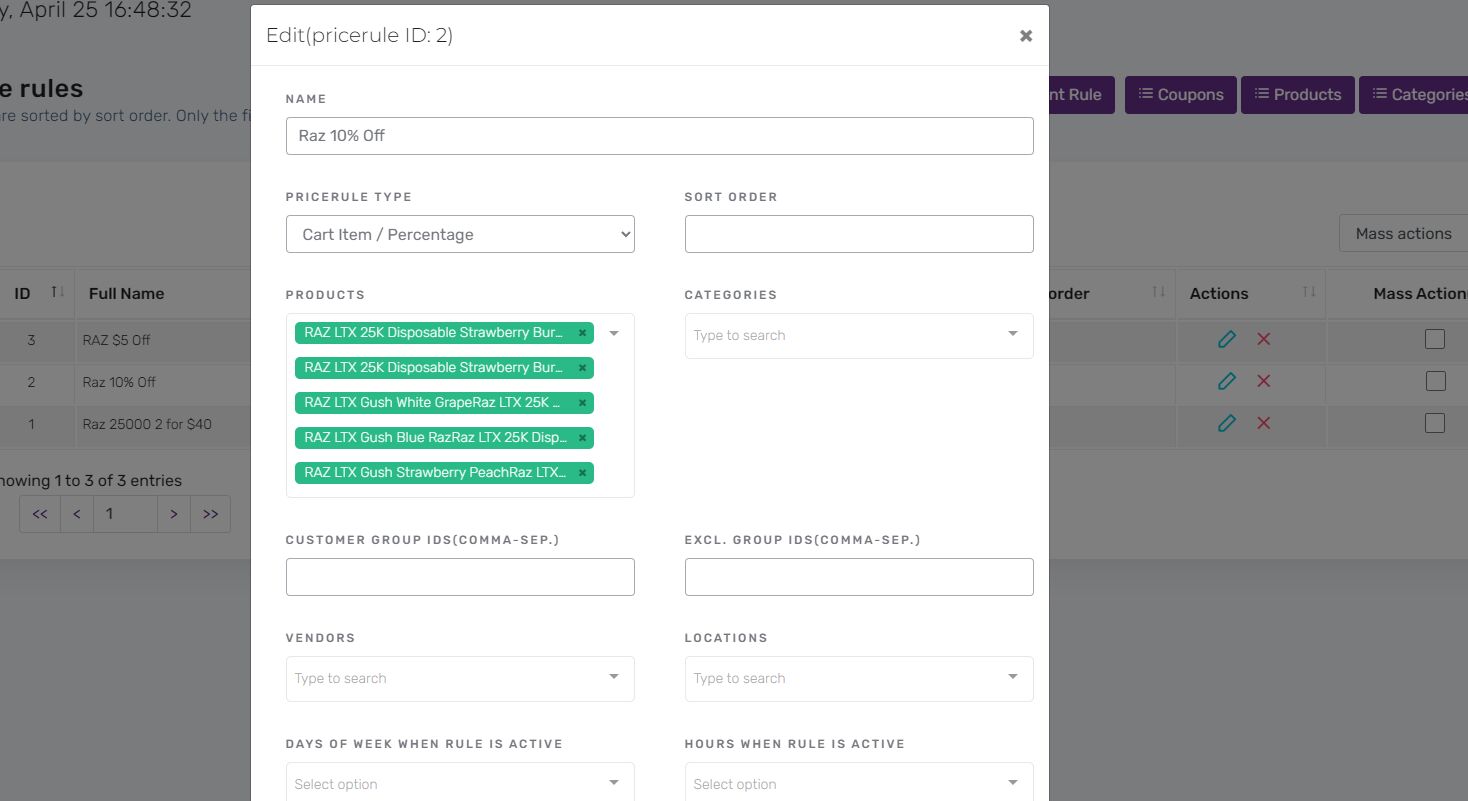Delete rule ID 1 with its red X icon
This screenshot has height=801, width=1468.
pyautogui.click(x=1263, y=423)
